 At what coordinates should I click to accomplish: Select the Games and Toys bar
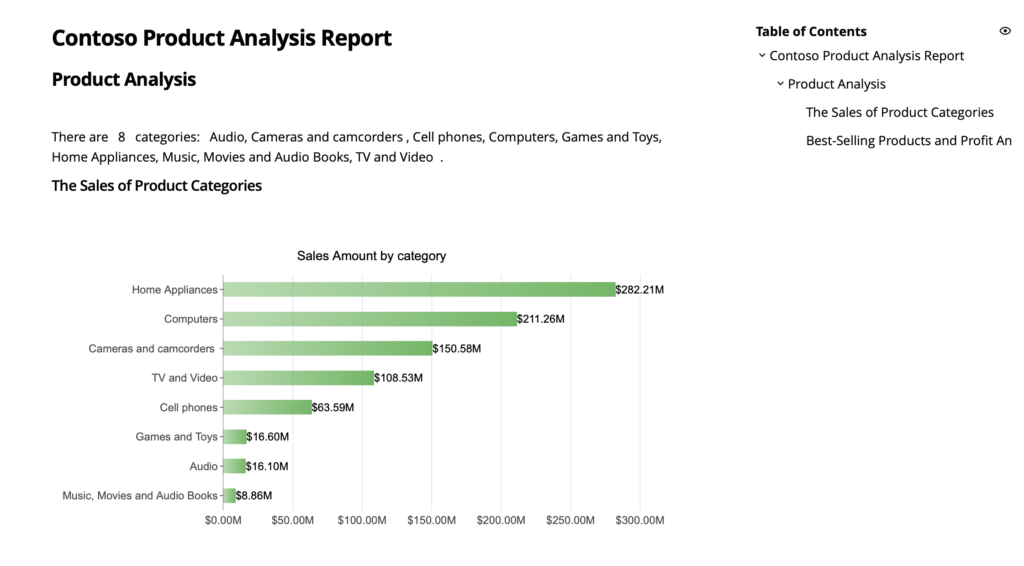(234, 437)
